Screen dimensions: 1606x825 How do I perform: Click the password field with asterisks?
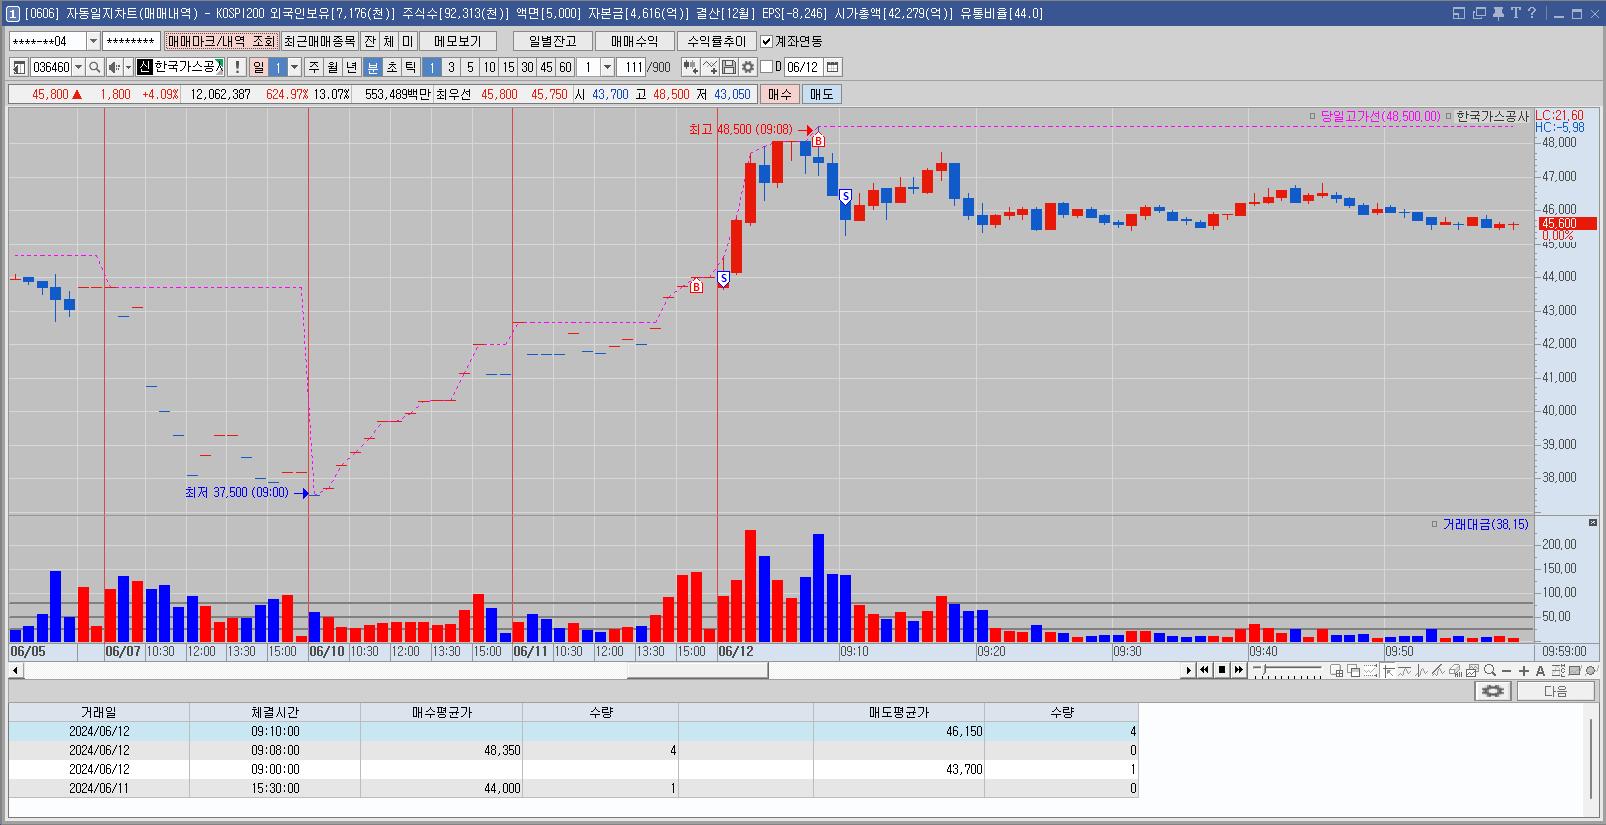coord(131,41)
